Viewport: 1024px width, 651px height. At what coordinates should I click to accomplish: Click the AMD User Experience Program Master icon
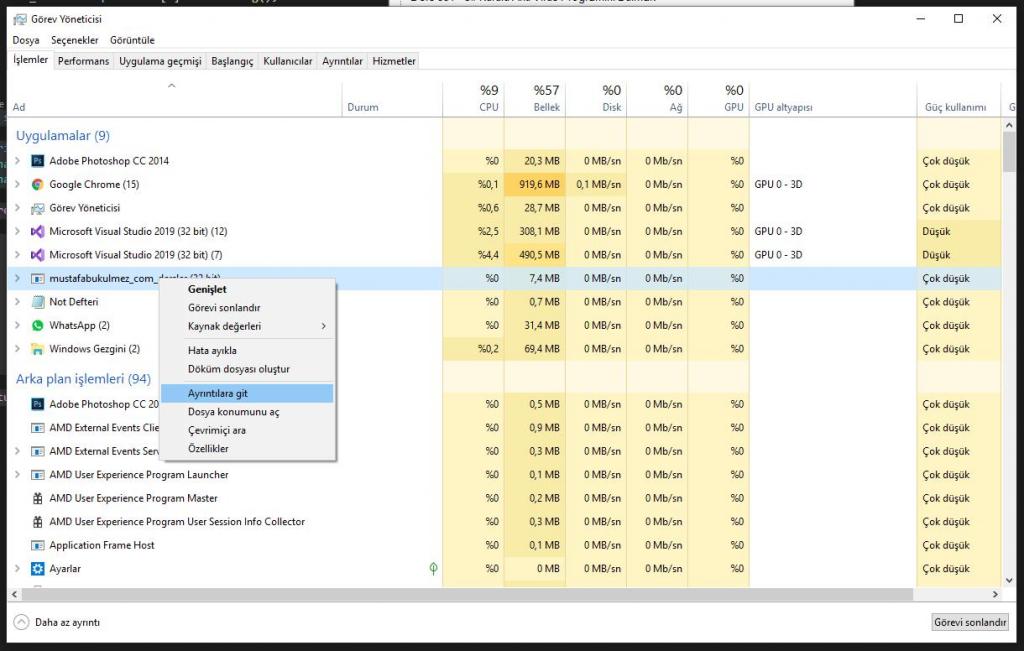pos(38,498)
